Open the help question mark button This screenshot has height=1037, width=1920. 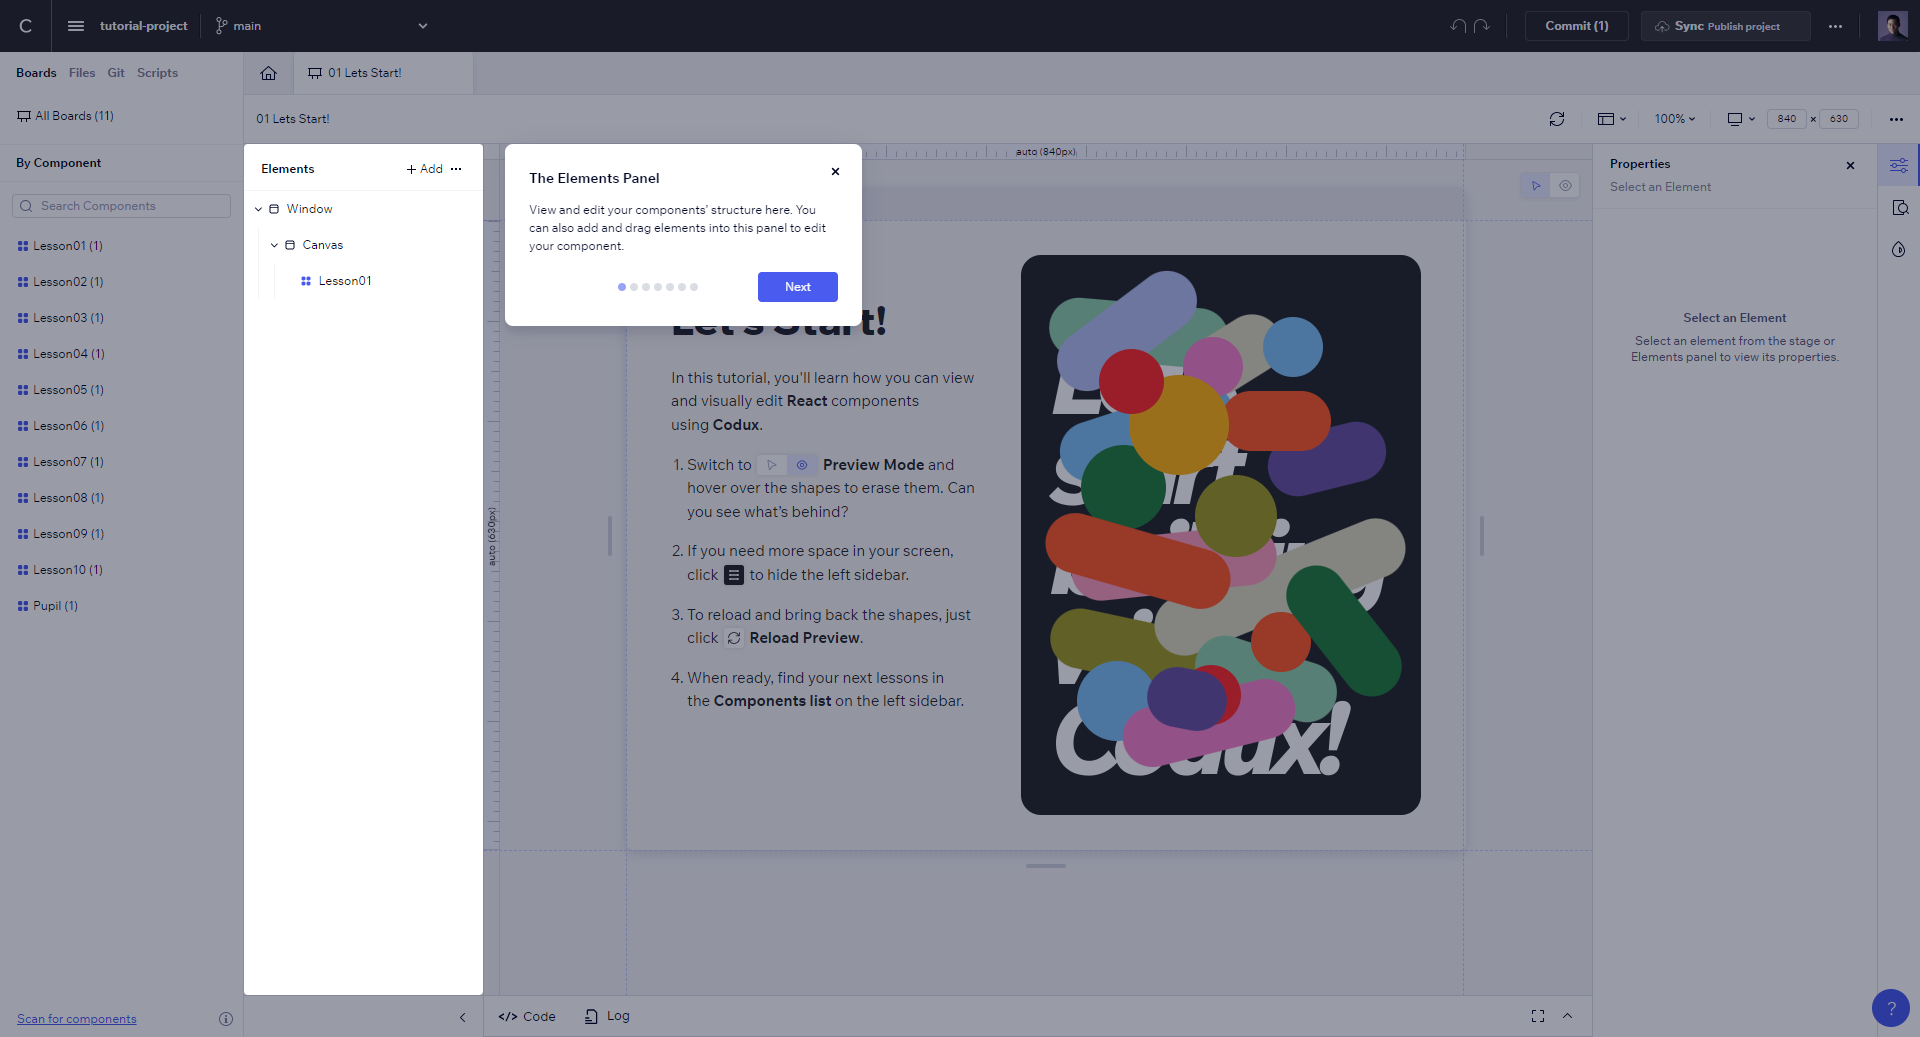point(1890,1007)
